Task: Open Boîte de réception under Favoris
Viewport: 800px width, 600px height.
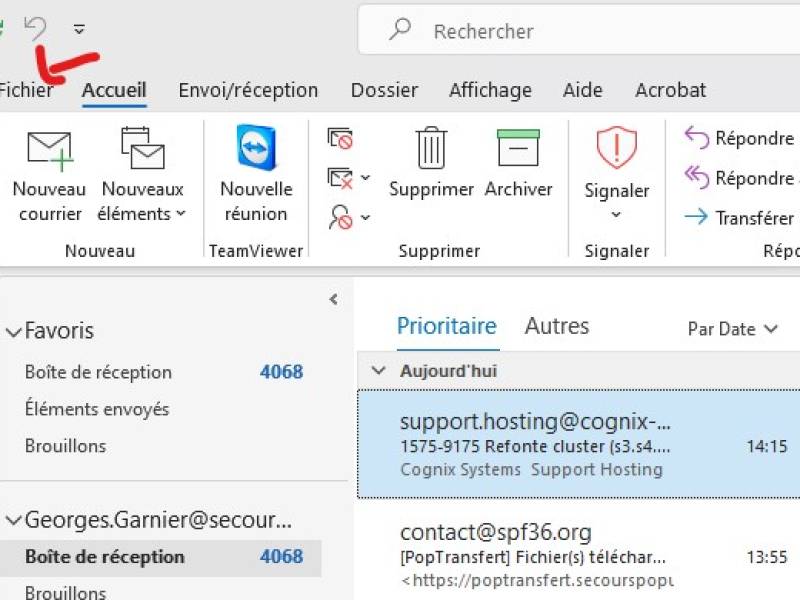Action: [163, 372]
